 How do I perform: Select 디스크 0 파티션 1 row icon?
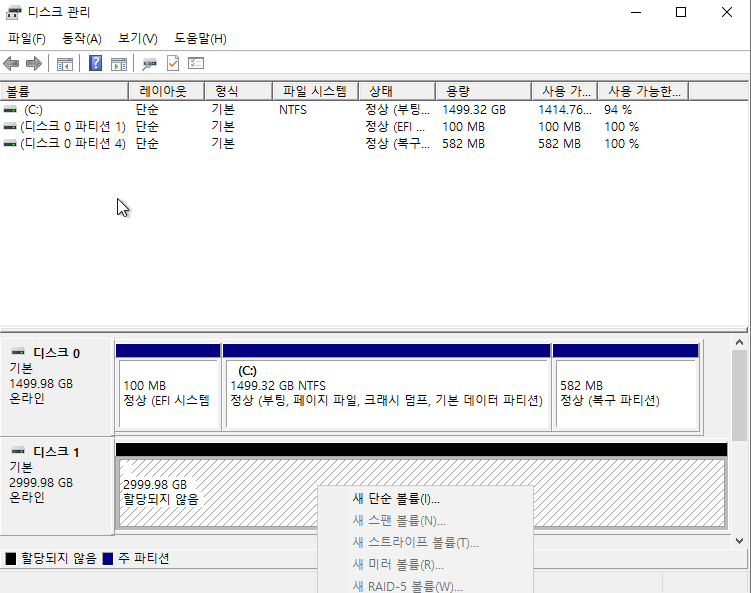10,126
